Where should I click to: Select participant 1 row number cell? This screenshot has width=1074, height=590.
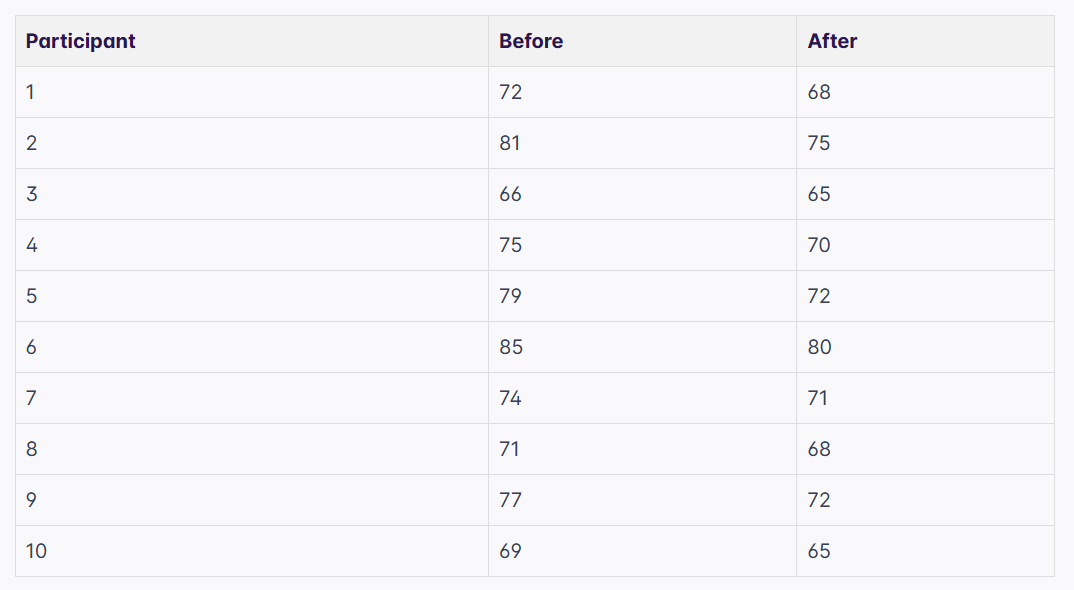point(31,92)
